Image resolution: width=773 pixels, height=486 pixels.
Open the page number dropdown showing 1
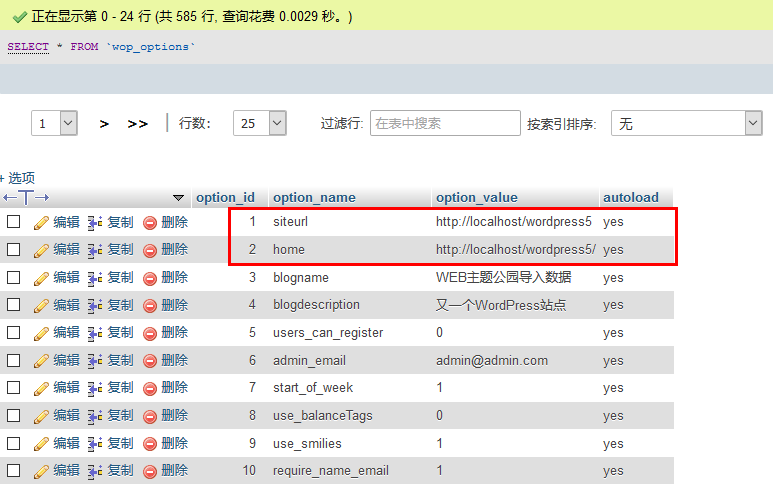(x=54, y=123)
